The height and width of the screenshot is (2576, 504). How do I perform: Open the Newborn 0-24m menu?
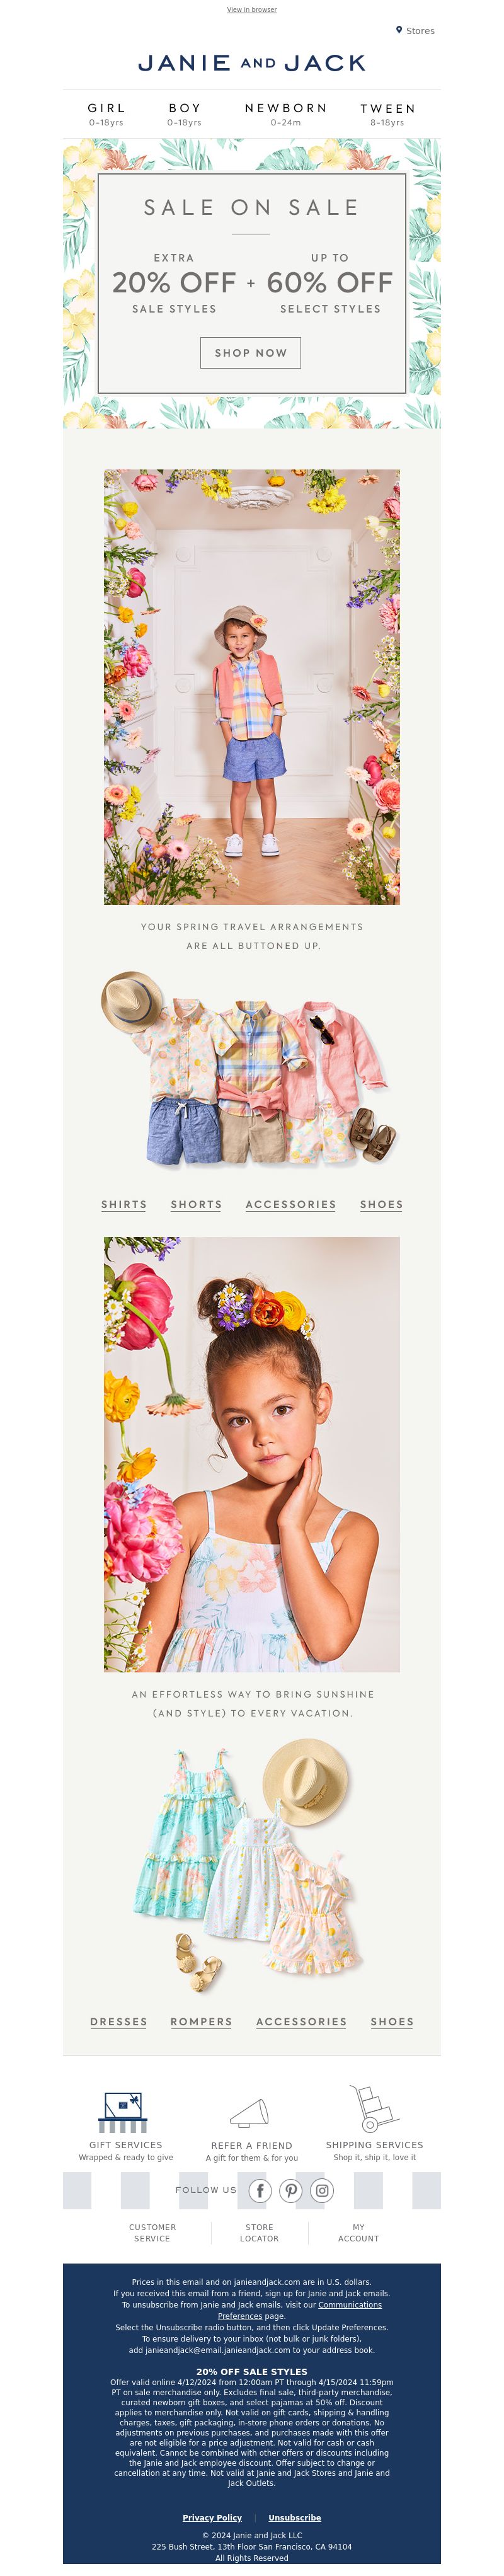(286, 114)
